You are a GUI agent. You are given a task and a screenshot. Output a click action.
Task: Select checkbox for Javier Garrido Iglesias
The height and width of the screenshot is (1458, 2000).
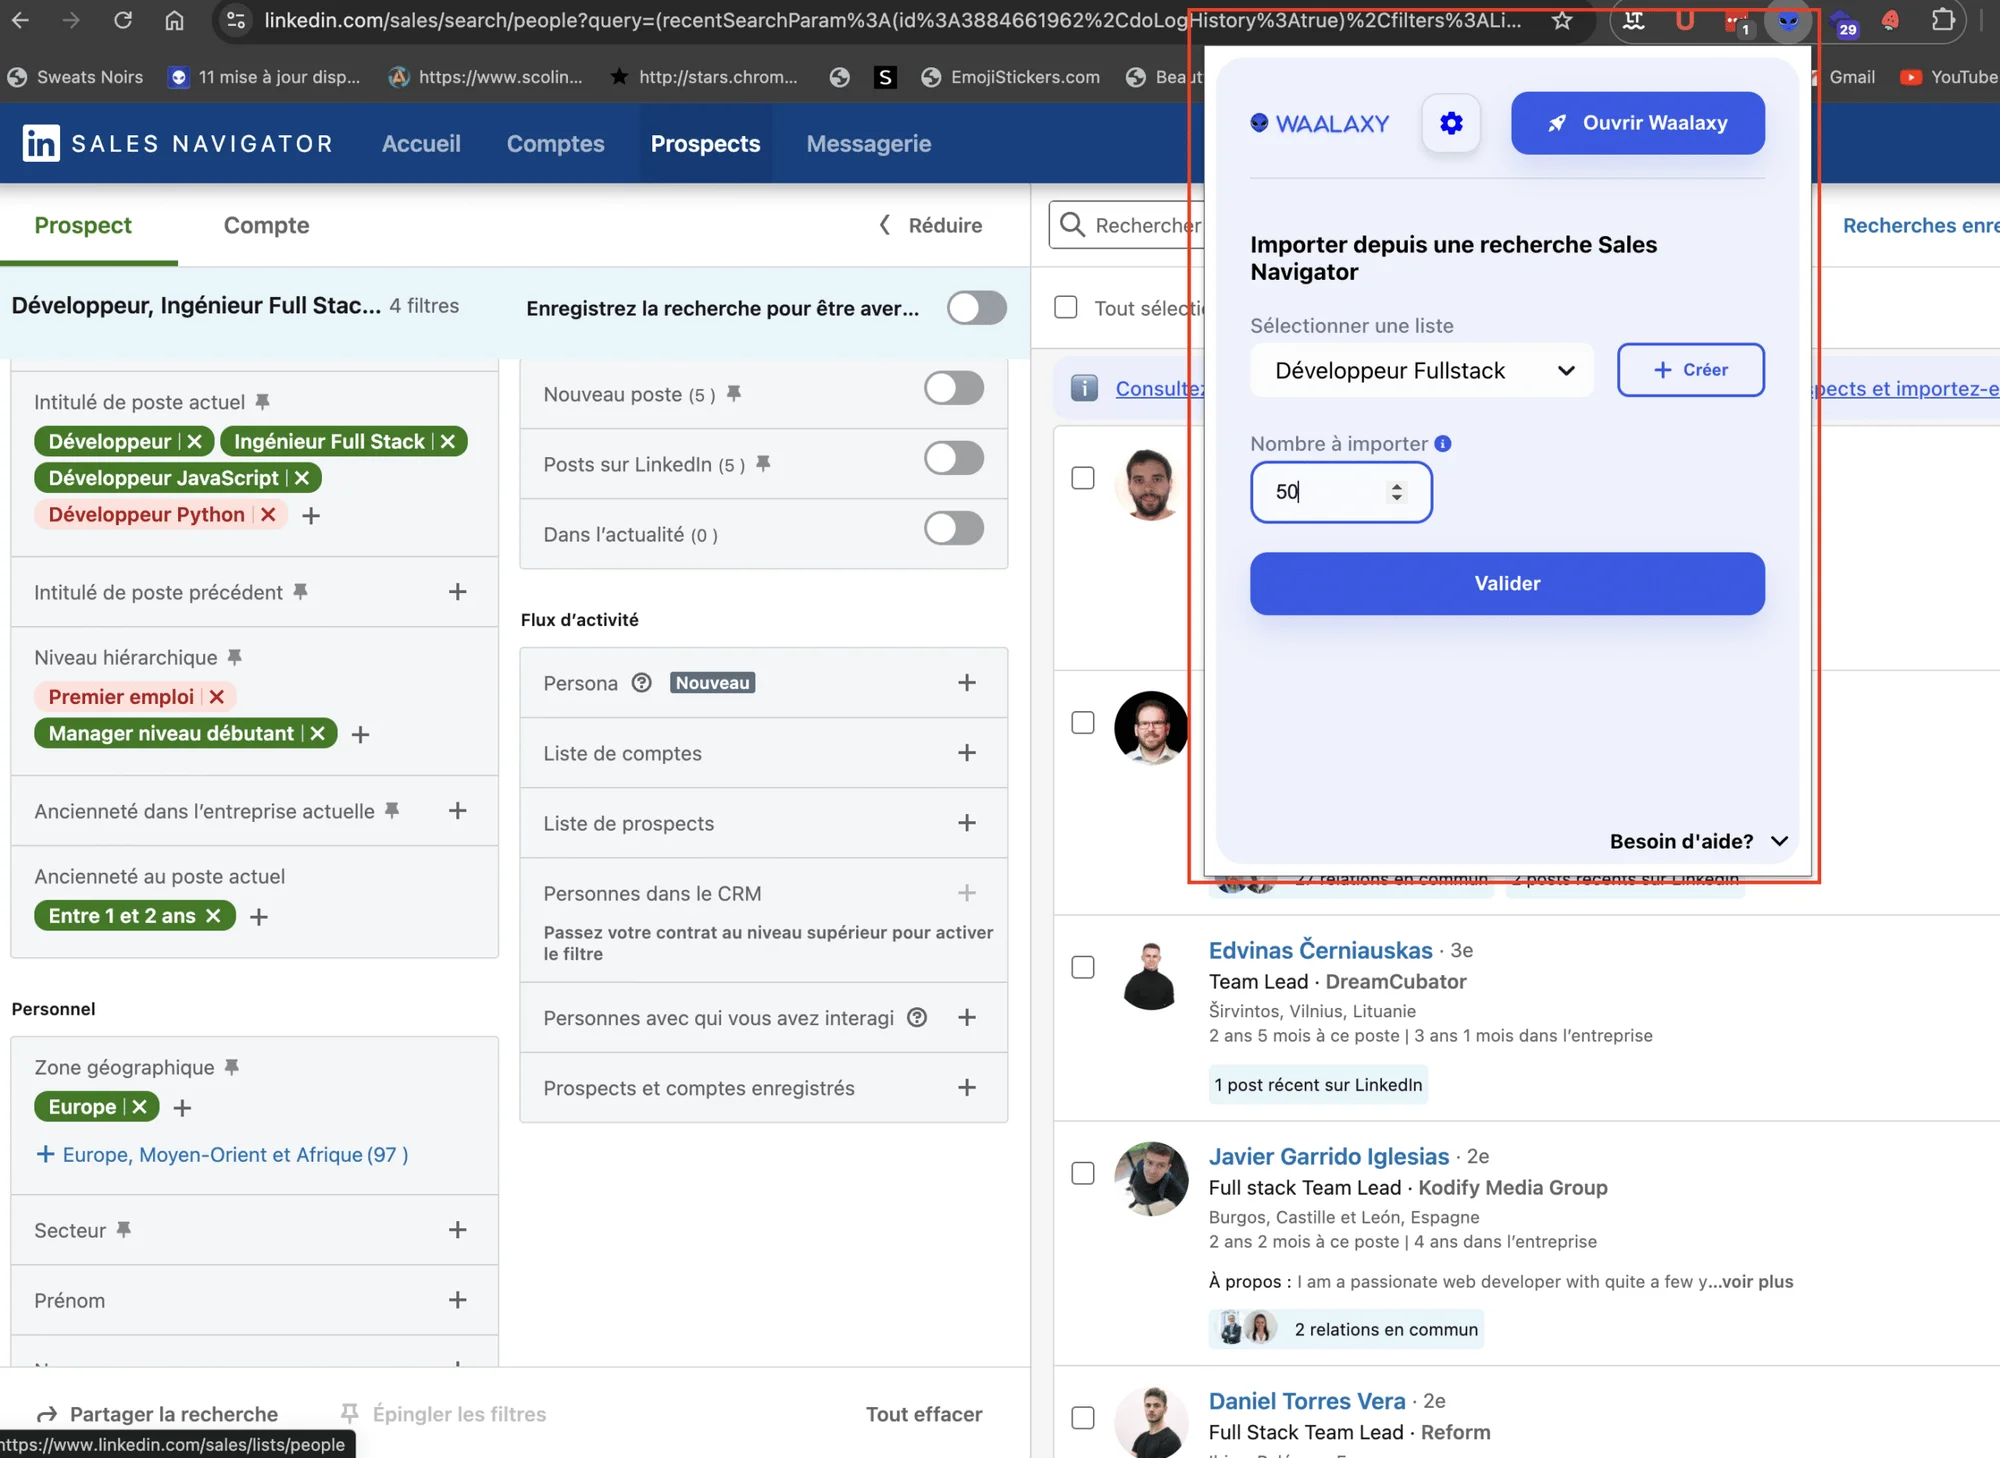[x=1083, y=1173]
